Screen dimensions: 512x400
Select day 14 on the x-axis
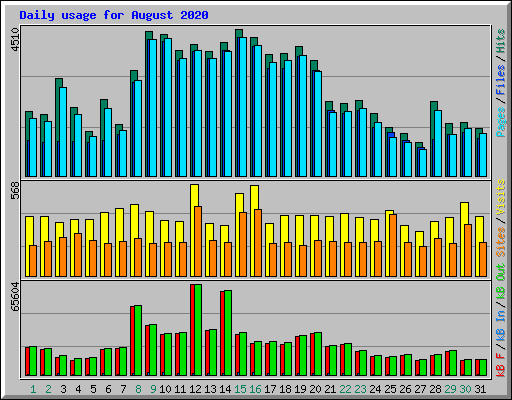pyautogui.click(x=225, y=389)
